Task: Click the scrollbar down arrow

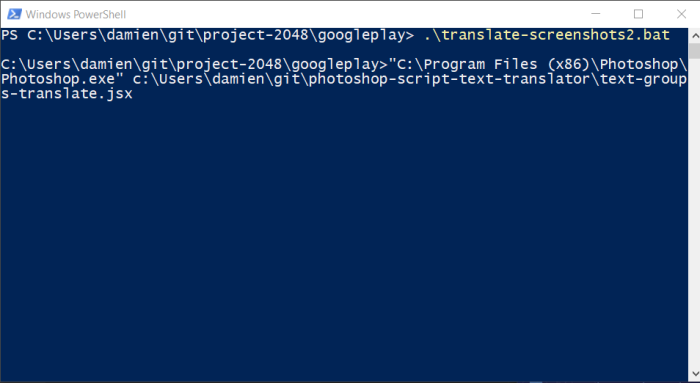Action: point(694,374)
